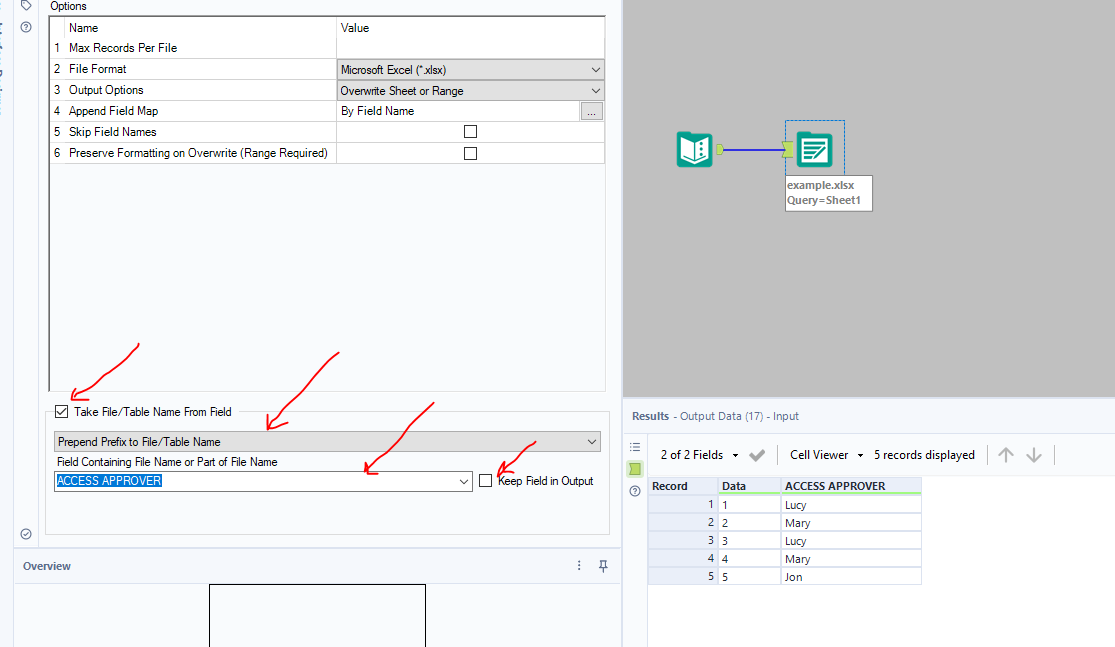Click the Append Field Map browse button
Image resolution: width=1115 pixels, height=647 pixels.
point(592,111)
